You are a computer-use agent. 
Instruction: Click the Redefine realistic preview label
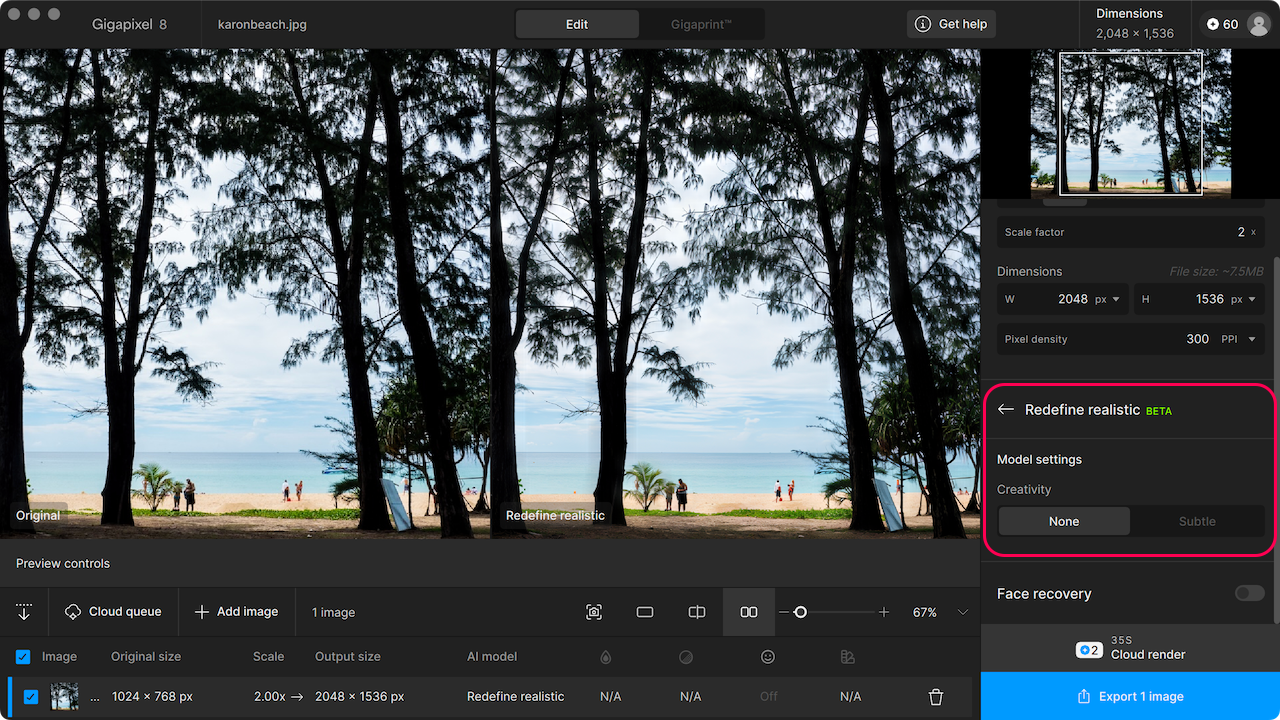click(x=555, y=515)
